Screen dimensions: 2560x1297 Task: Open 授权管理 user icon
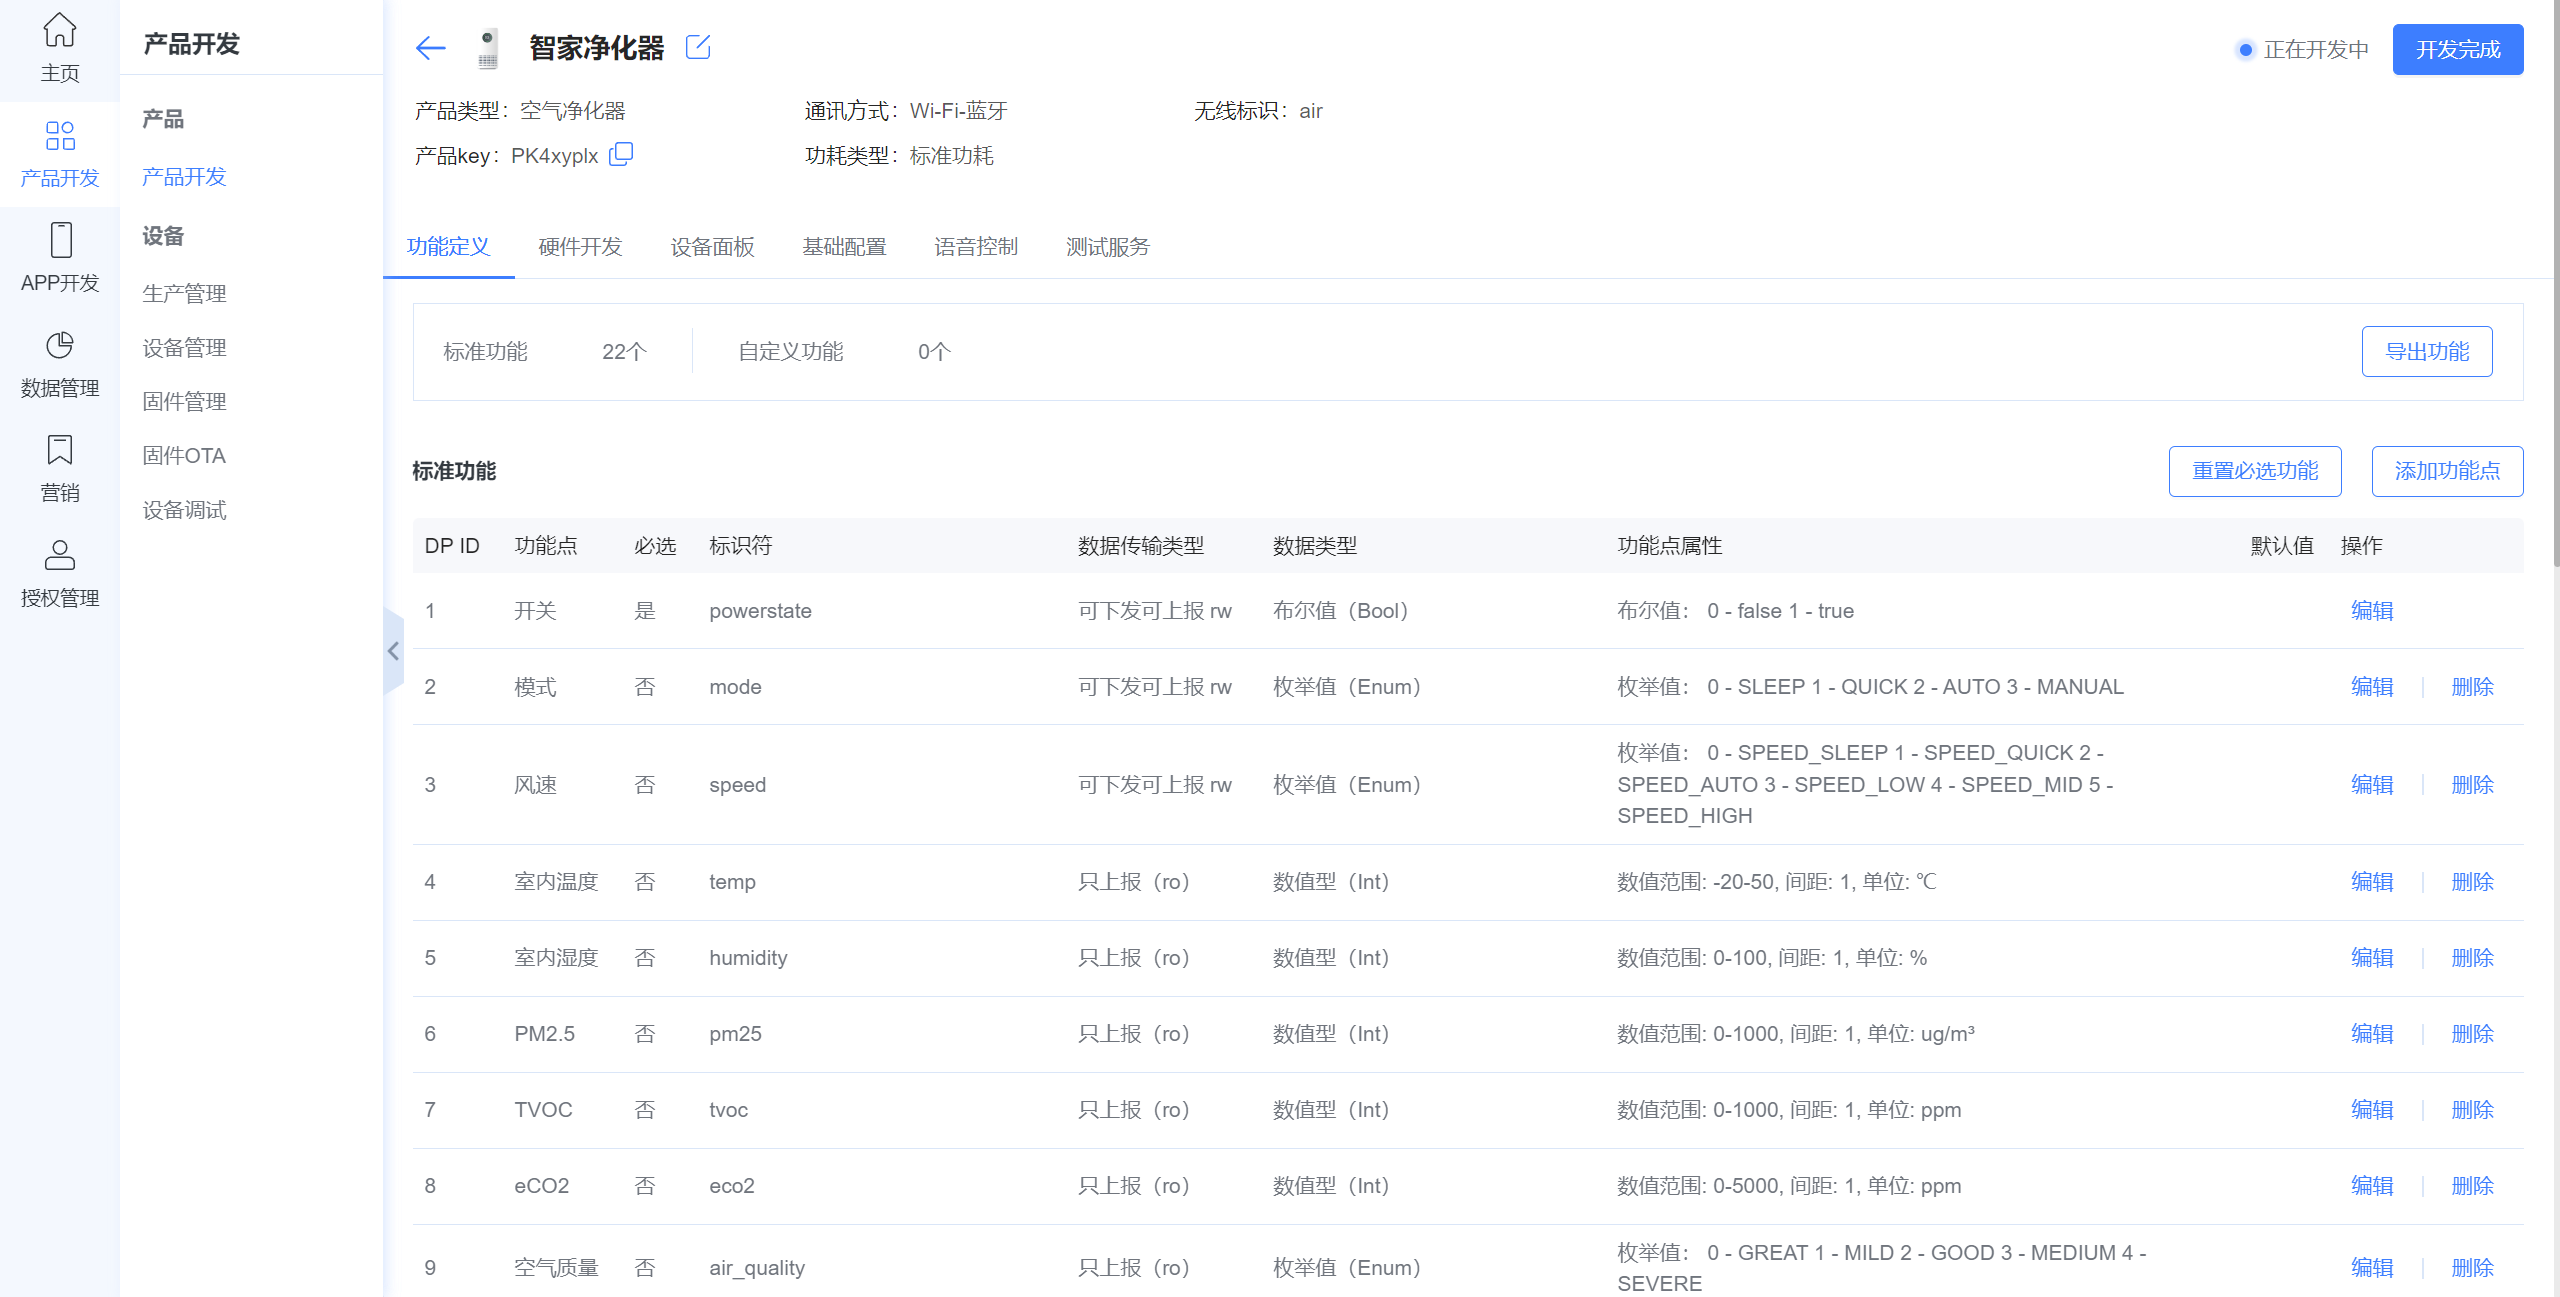coord(60,555)
